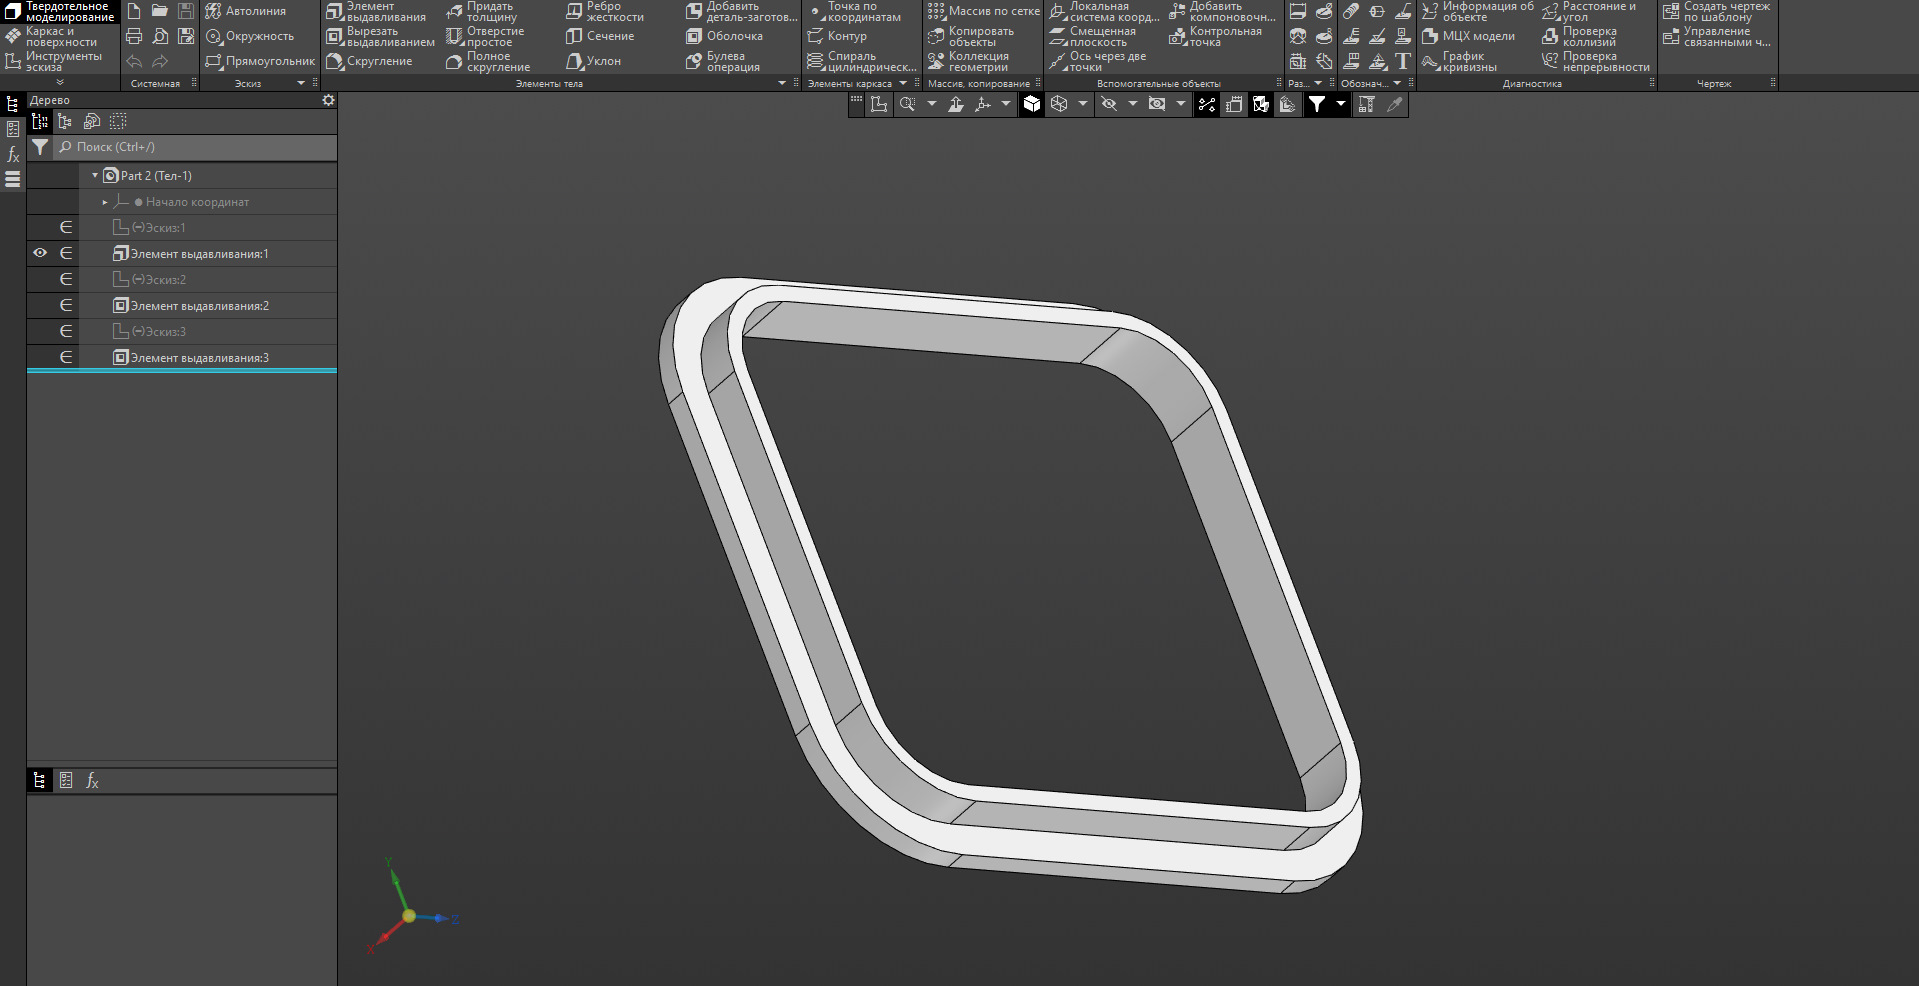
Task: Click the Save document icon
Action: pos(186,11)
